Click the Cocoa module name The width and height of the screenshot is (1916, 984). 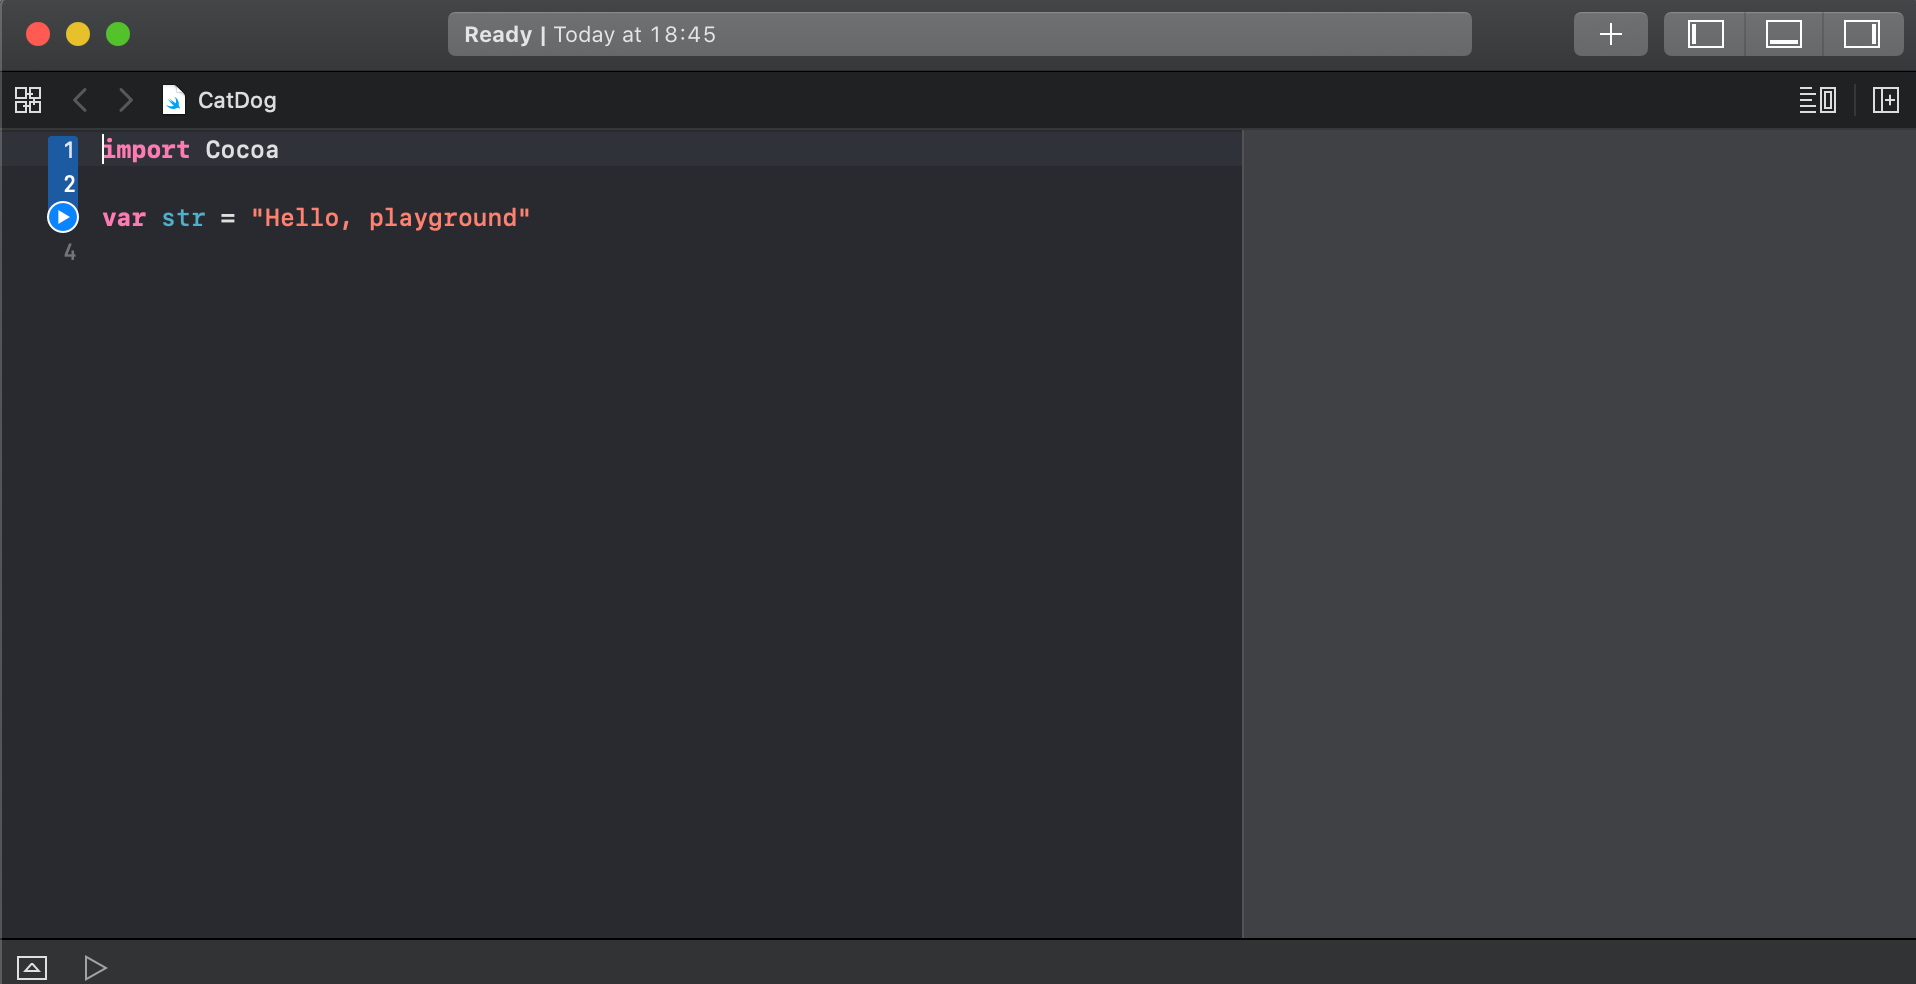click(242, 150)
